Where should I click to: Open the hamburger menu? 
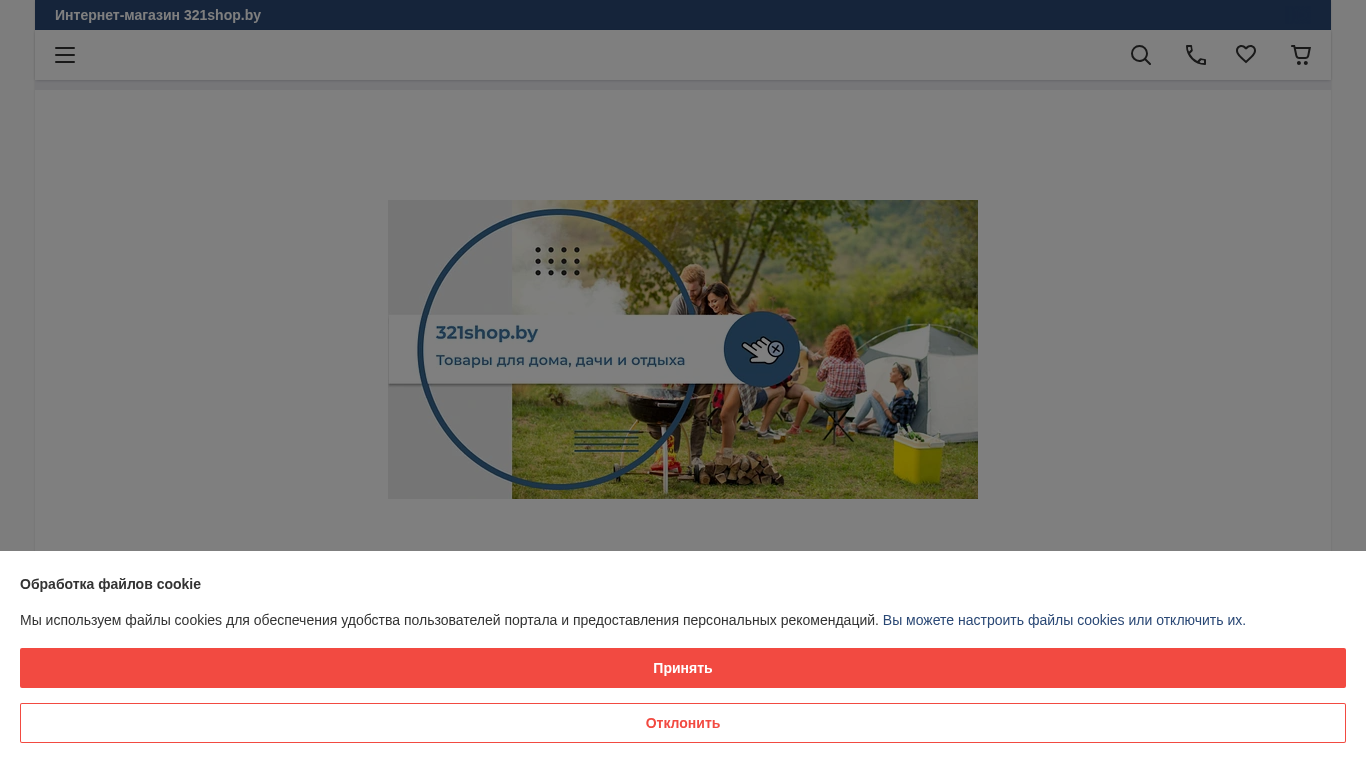pyautogui.click(x=65, y=55)
